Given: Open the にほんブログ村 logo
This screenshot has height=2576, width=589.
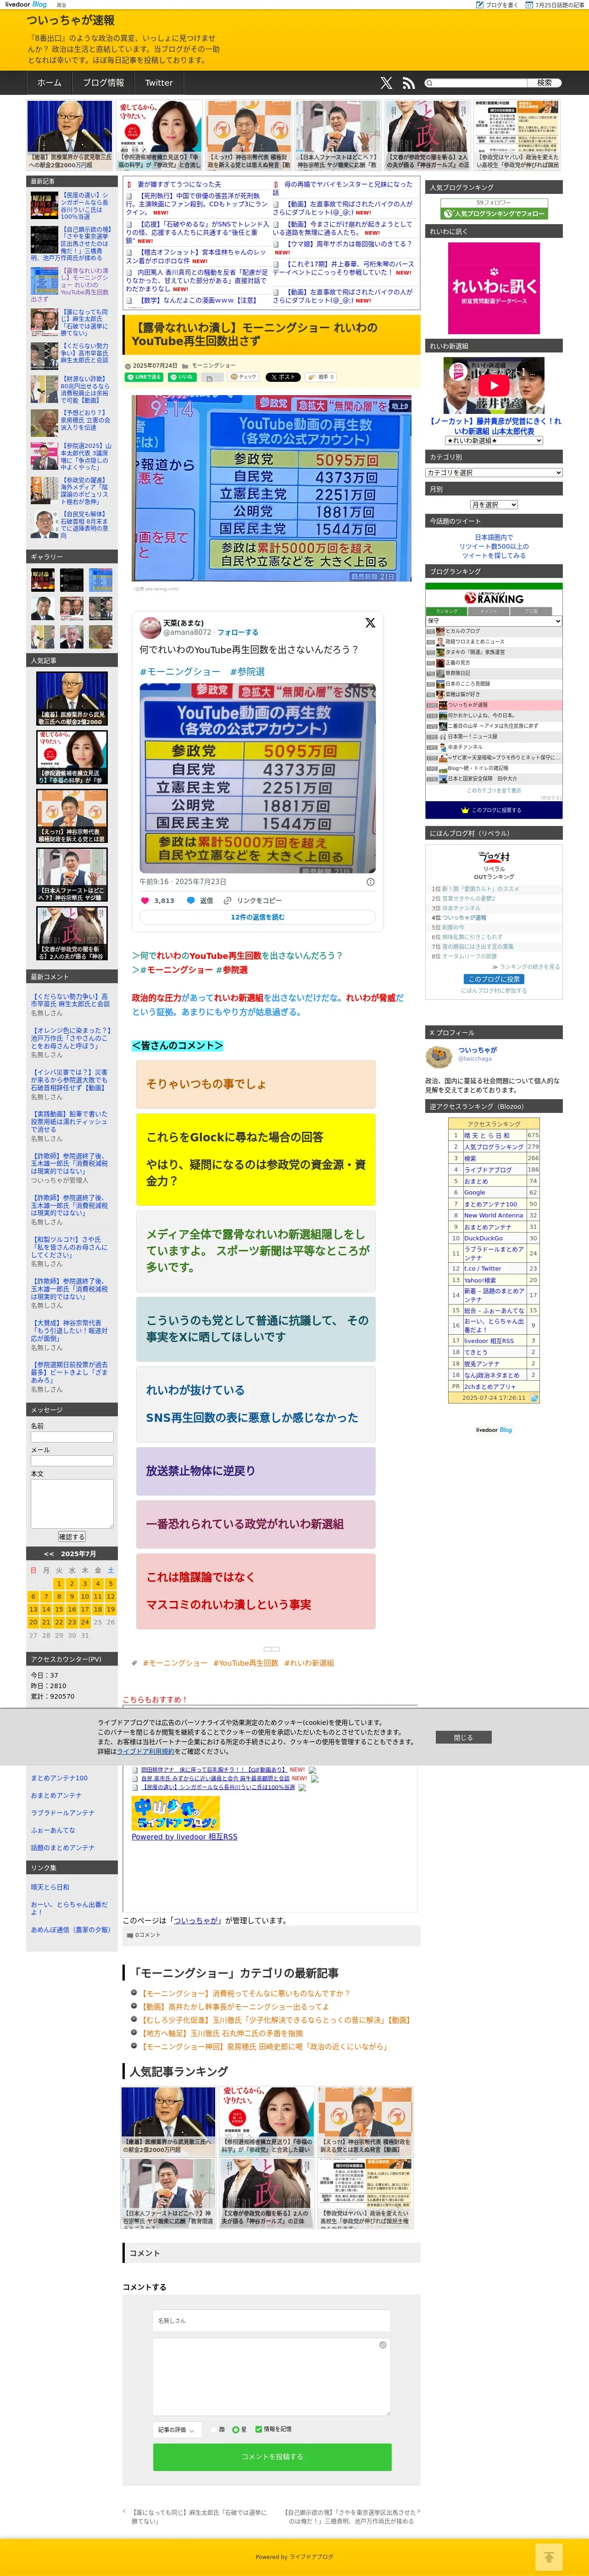Looking at the screenshot, I should click(x=494, y=857).
